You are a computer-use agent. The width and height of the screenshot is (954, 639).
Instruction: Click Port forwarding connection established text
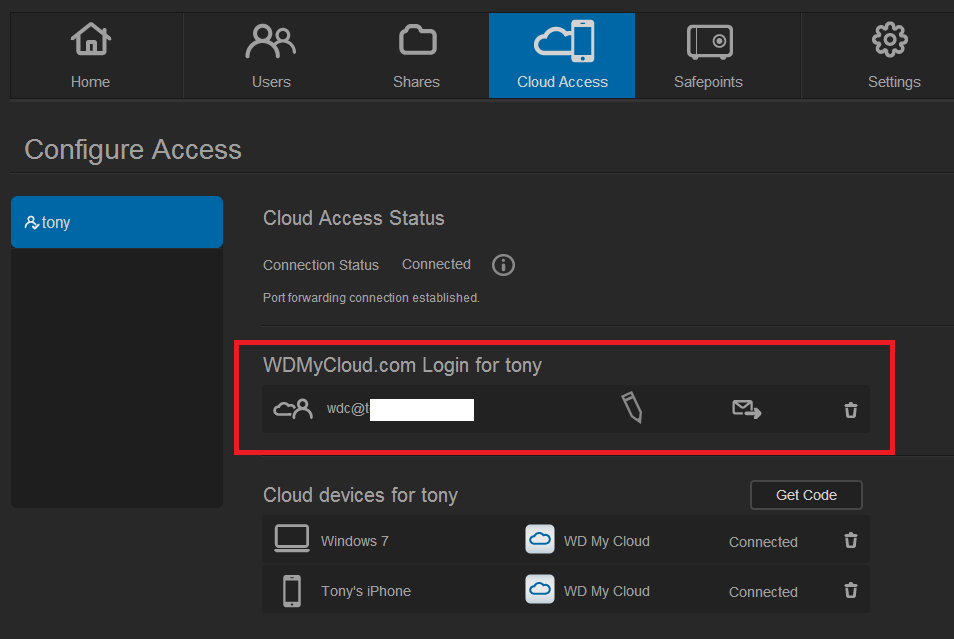(x=371, y=298)
